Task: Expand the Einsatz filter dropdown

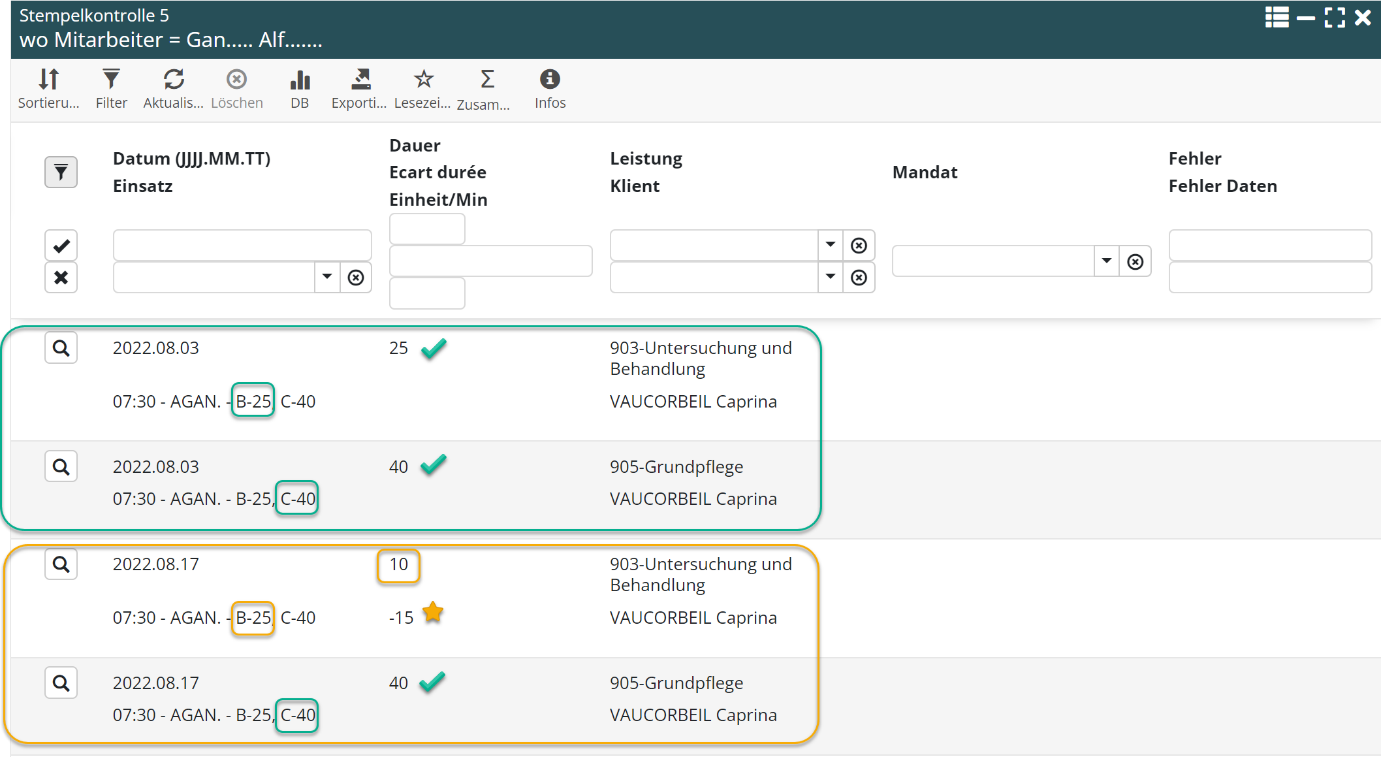Action: [x=327, y=277]
